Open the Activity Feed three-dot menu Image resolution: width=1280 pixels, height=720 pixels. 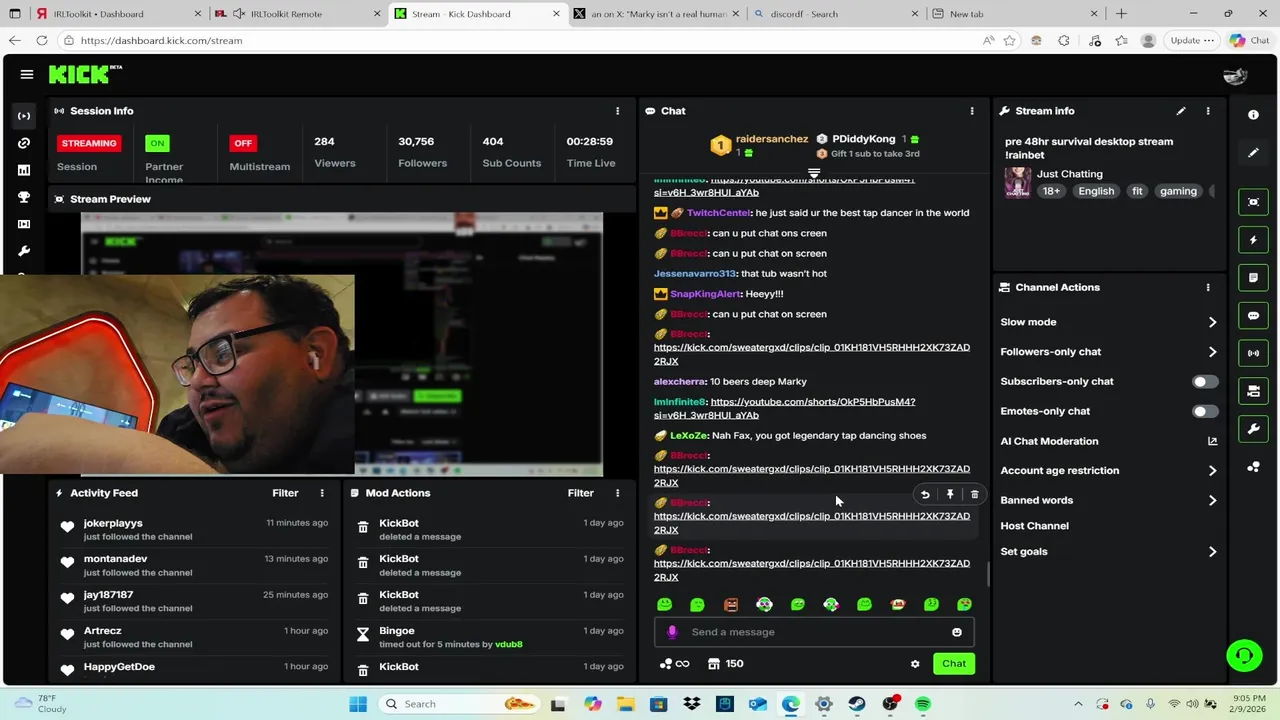point(321,493)
